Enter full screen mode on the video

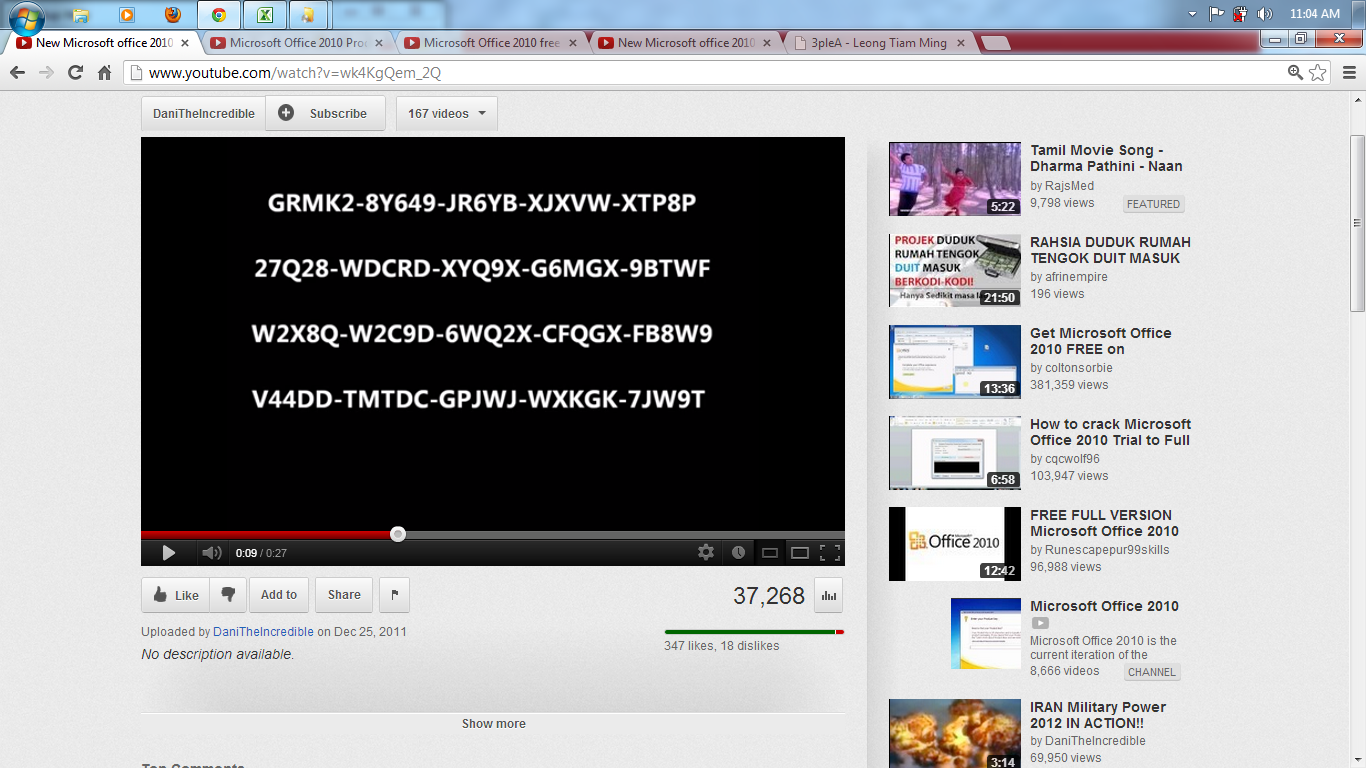click(x=830, y=552)
